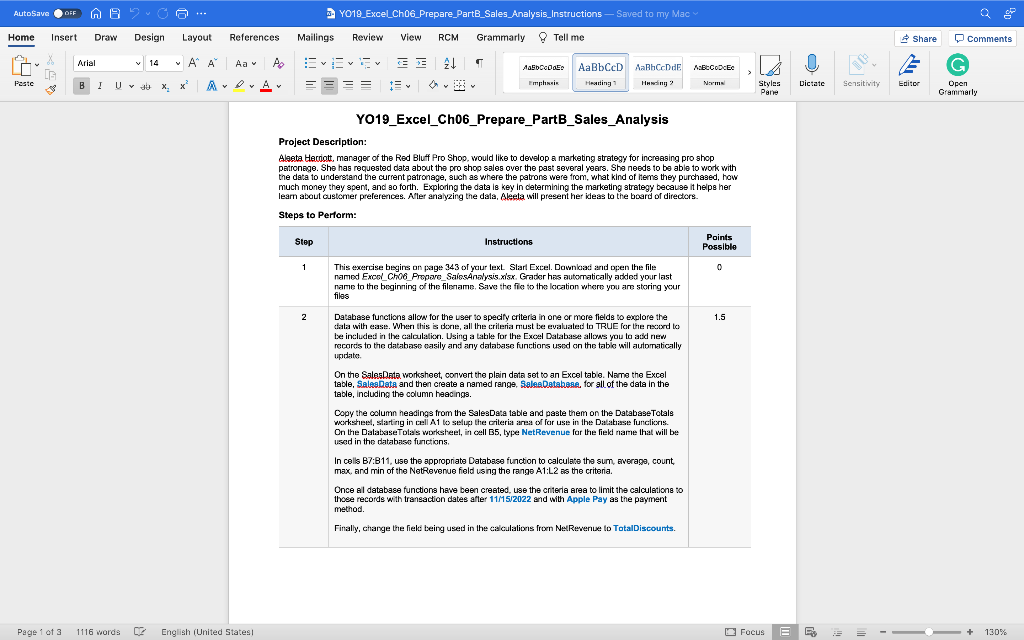Cut selection with scissors icon
This screenshot has height=640, width=1024.
tap(50, 61)
